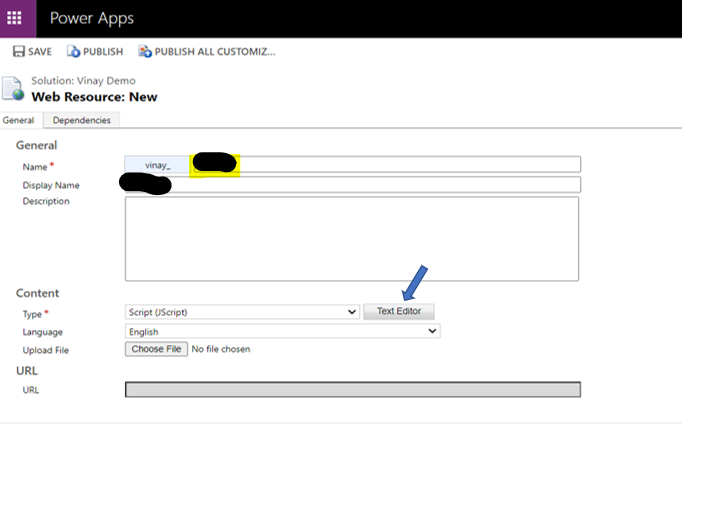The height and width of the screenshot is (508, 702).
Task: Click the Publish All Customizations icon
Action: point(145,51)
